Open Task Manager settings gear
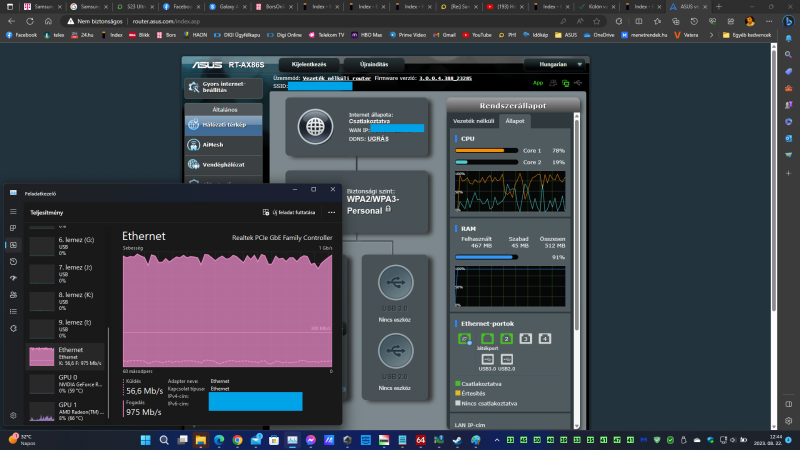Viewport: 800px width, 450px height. [x=13, y=415]
